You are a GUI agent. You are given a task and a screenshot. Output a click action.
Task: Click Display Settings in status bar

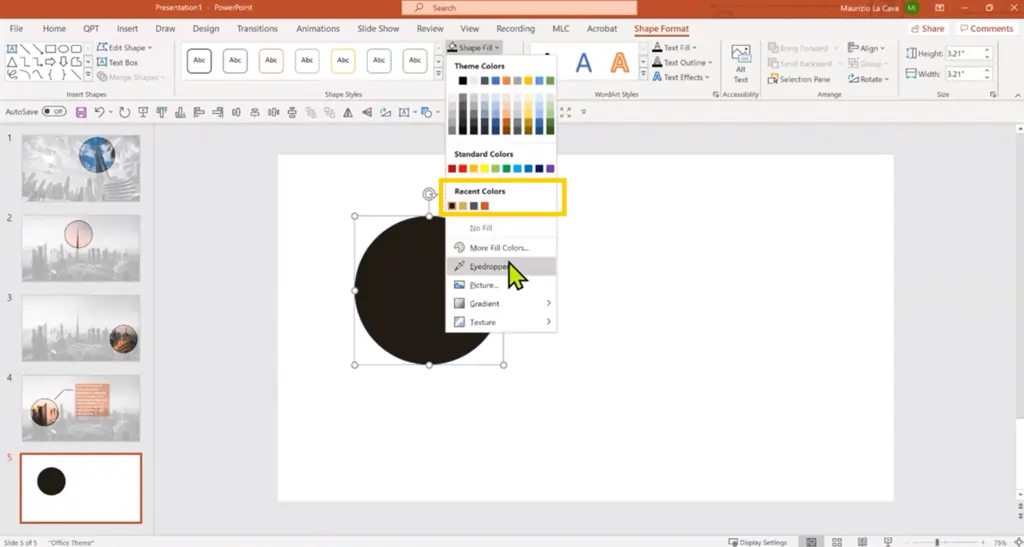pos(756,542)
